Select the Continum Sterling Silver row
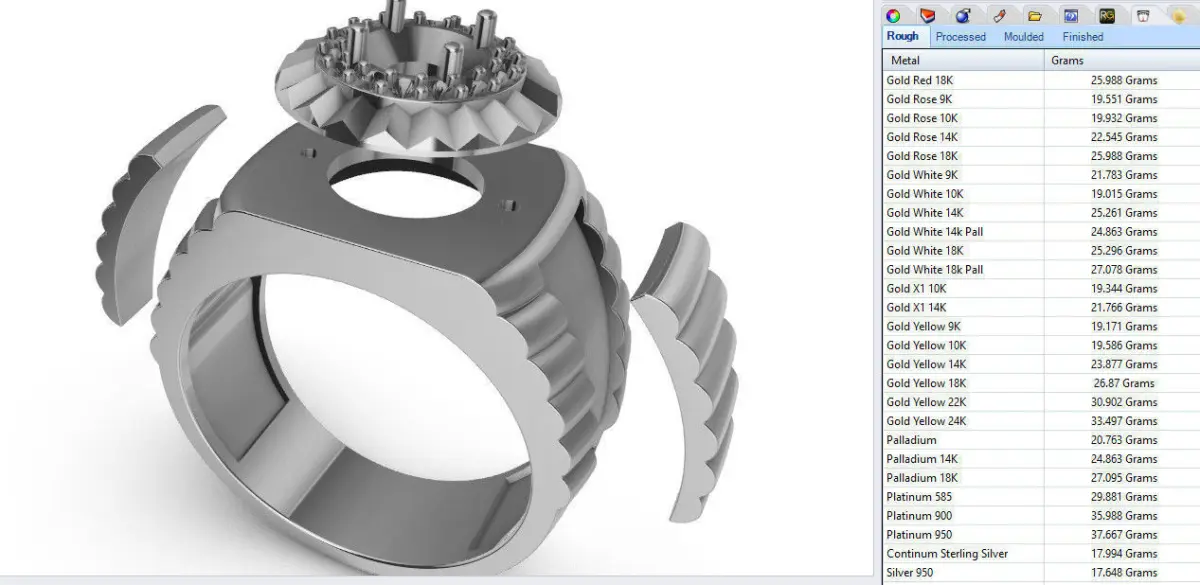The image size is (1200, 585). click(1041, 555)
